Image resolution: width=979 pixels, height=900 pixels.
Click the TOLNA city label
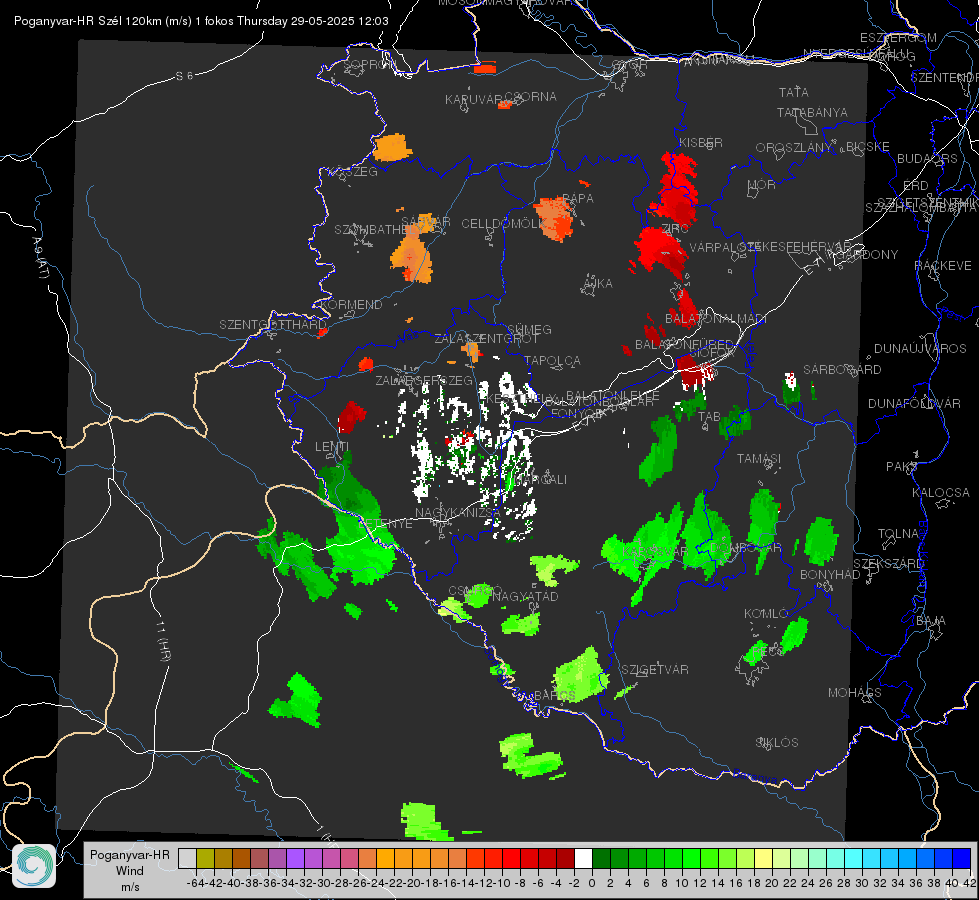coord(899,533)
